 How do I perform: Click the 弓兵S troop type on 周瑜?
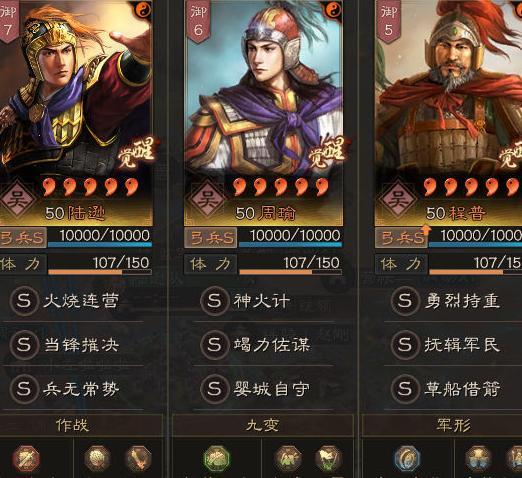211,238
